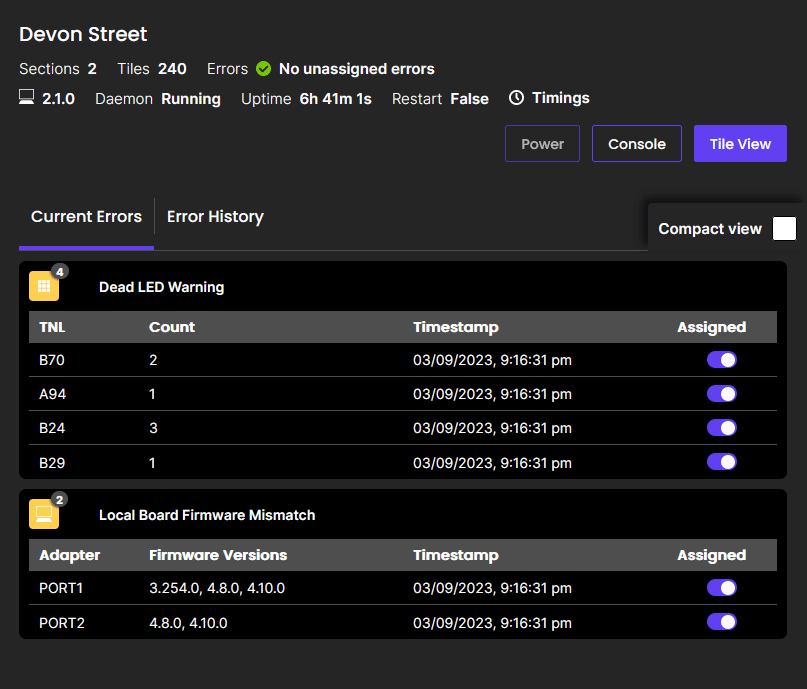Click the computer version icon next to 2.1.0
807x689 pixels.
pyautogui.click(x=27, y=98)
